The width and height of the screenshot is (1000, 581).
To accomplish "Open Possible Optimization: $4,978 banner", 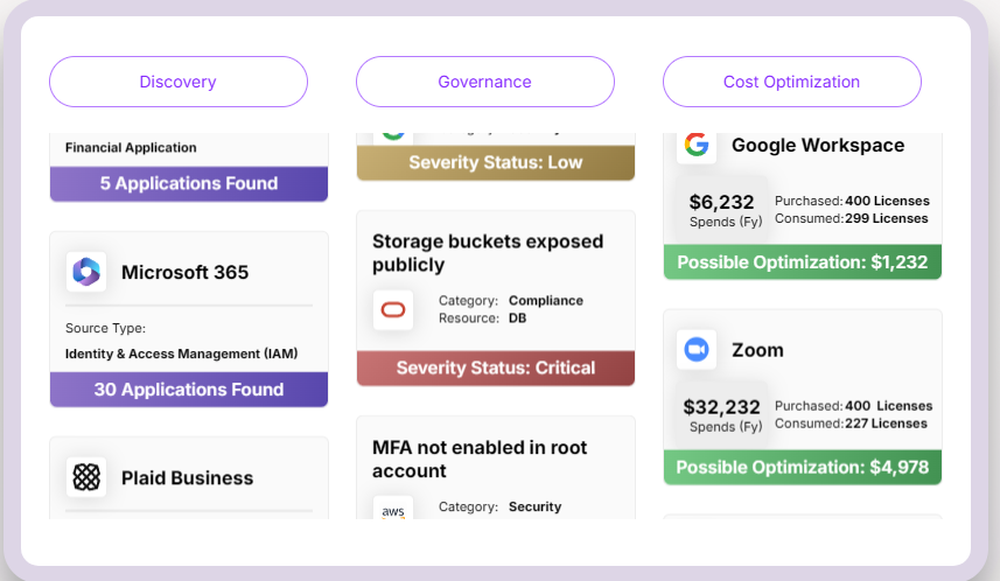I will [x=802, y=467].
